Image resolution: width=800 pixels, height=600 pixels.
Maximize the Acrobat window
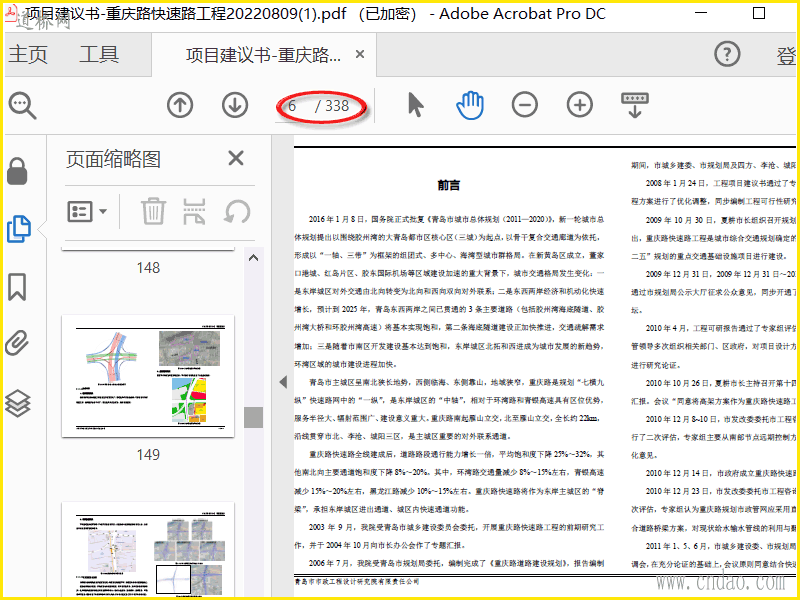click(759, 13)
